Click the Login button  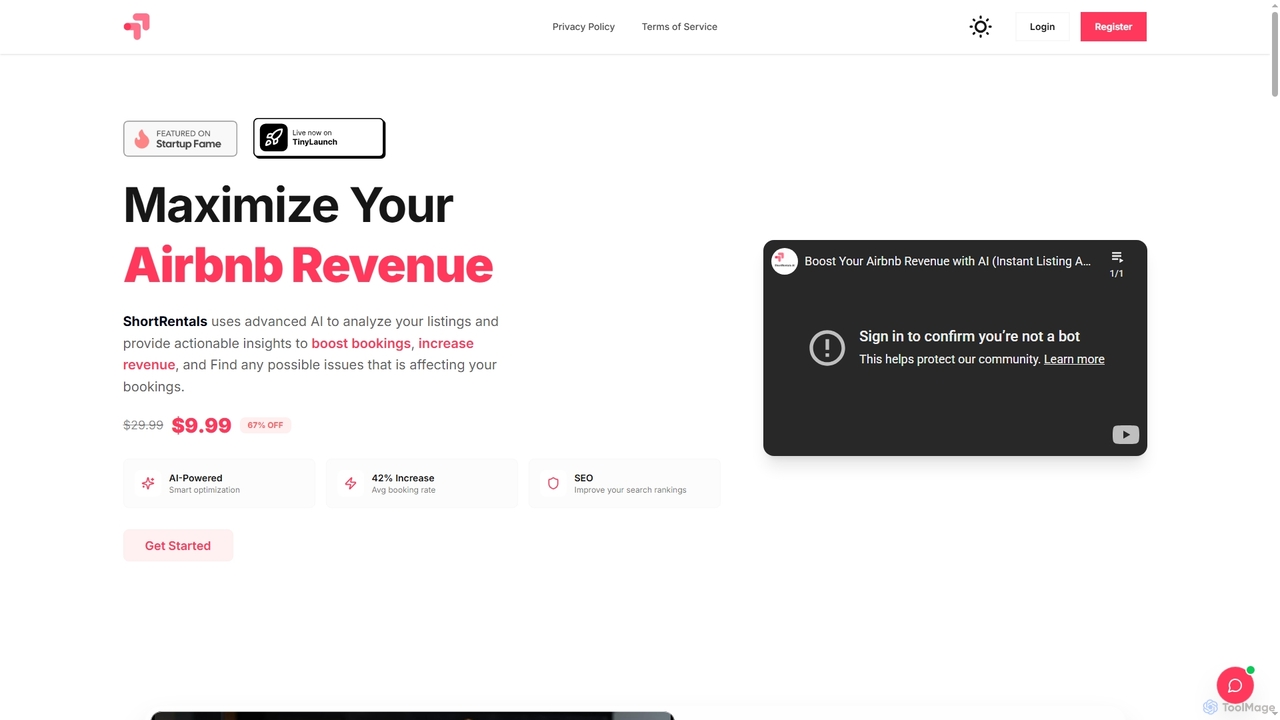(x=1042, y=27)
